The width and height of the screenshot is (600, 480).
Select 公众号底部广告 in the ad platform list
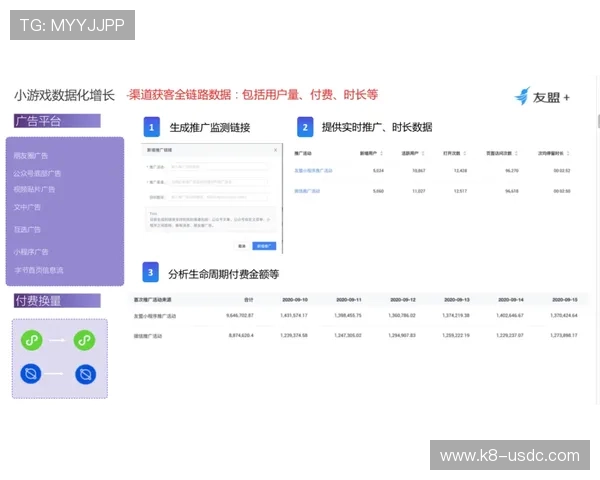click(x=37, y=173)
